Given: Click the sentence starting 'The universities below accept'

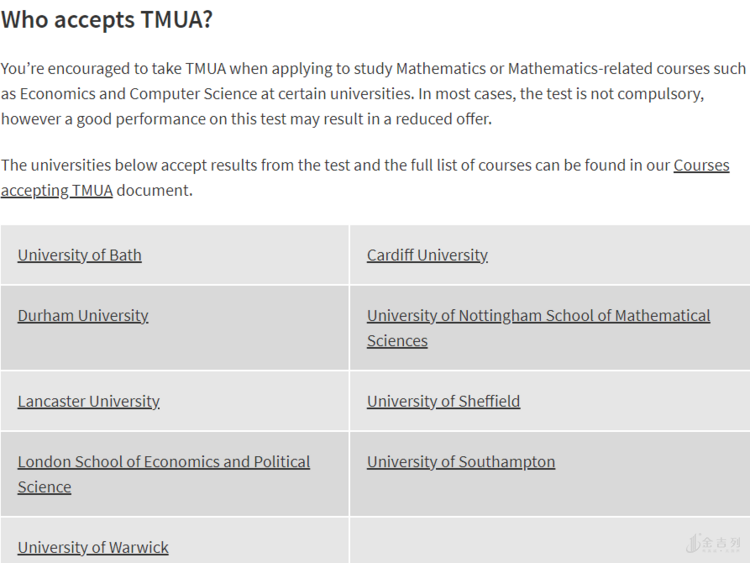Looking at the screenshot, I should [200, 165].
